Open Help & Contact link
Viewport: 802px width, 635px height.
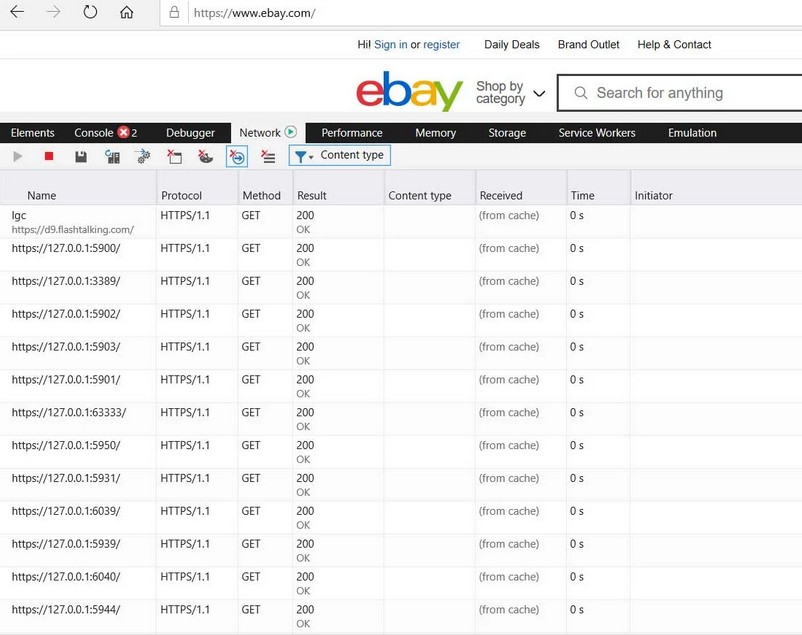(x=674, y=45)
